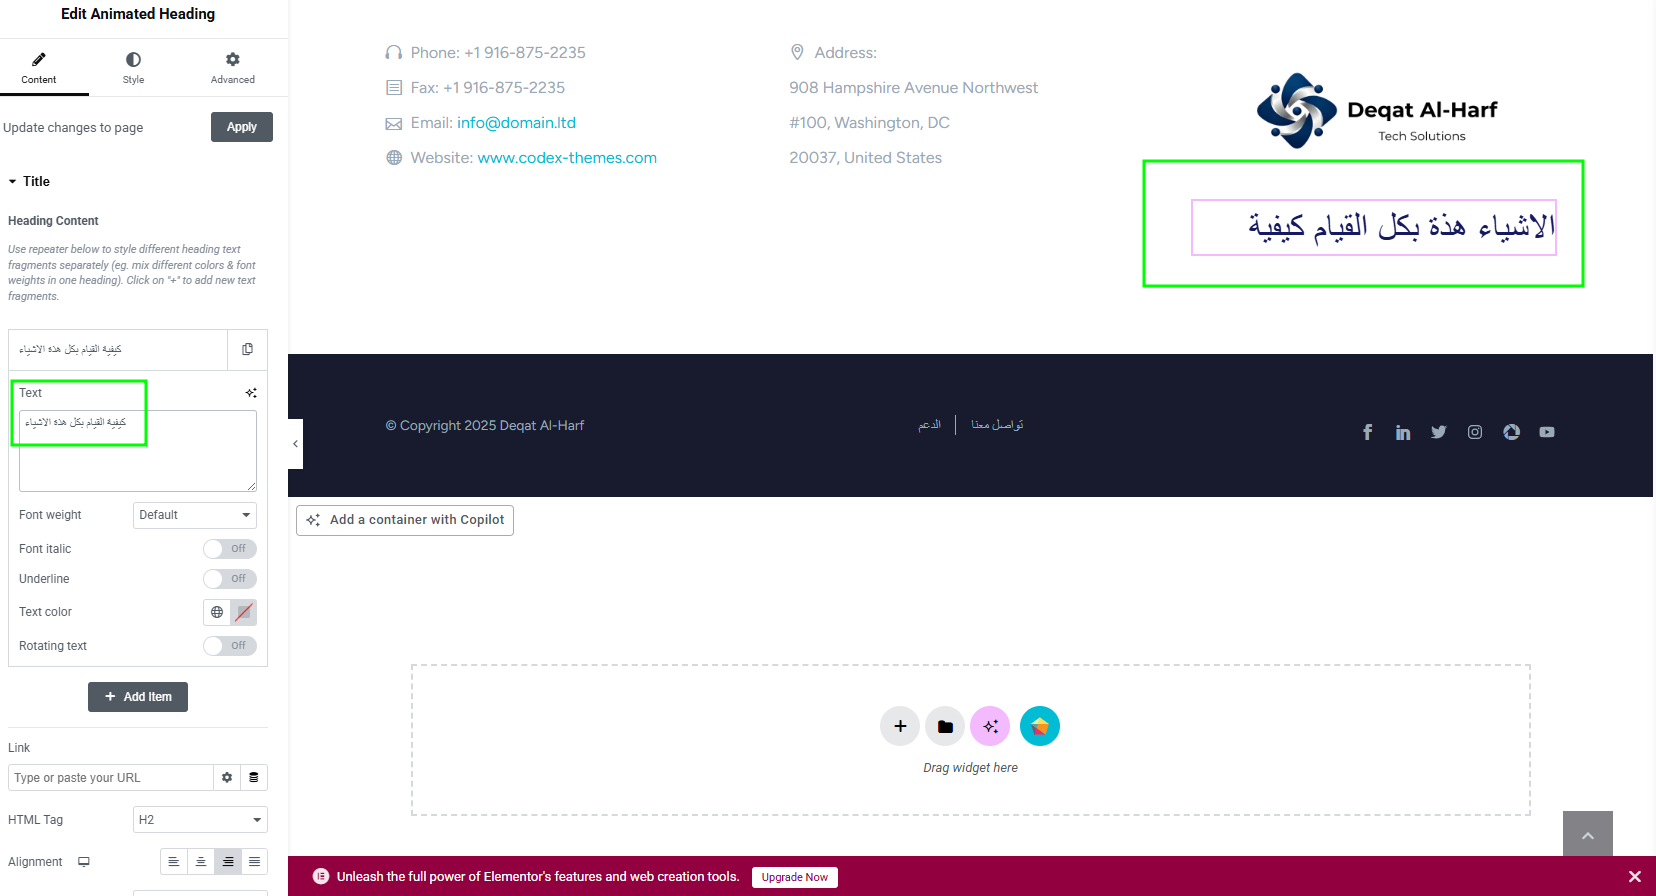Enable the Underline switch
The image size is (1656, 896).
point(230,579)
